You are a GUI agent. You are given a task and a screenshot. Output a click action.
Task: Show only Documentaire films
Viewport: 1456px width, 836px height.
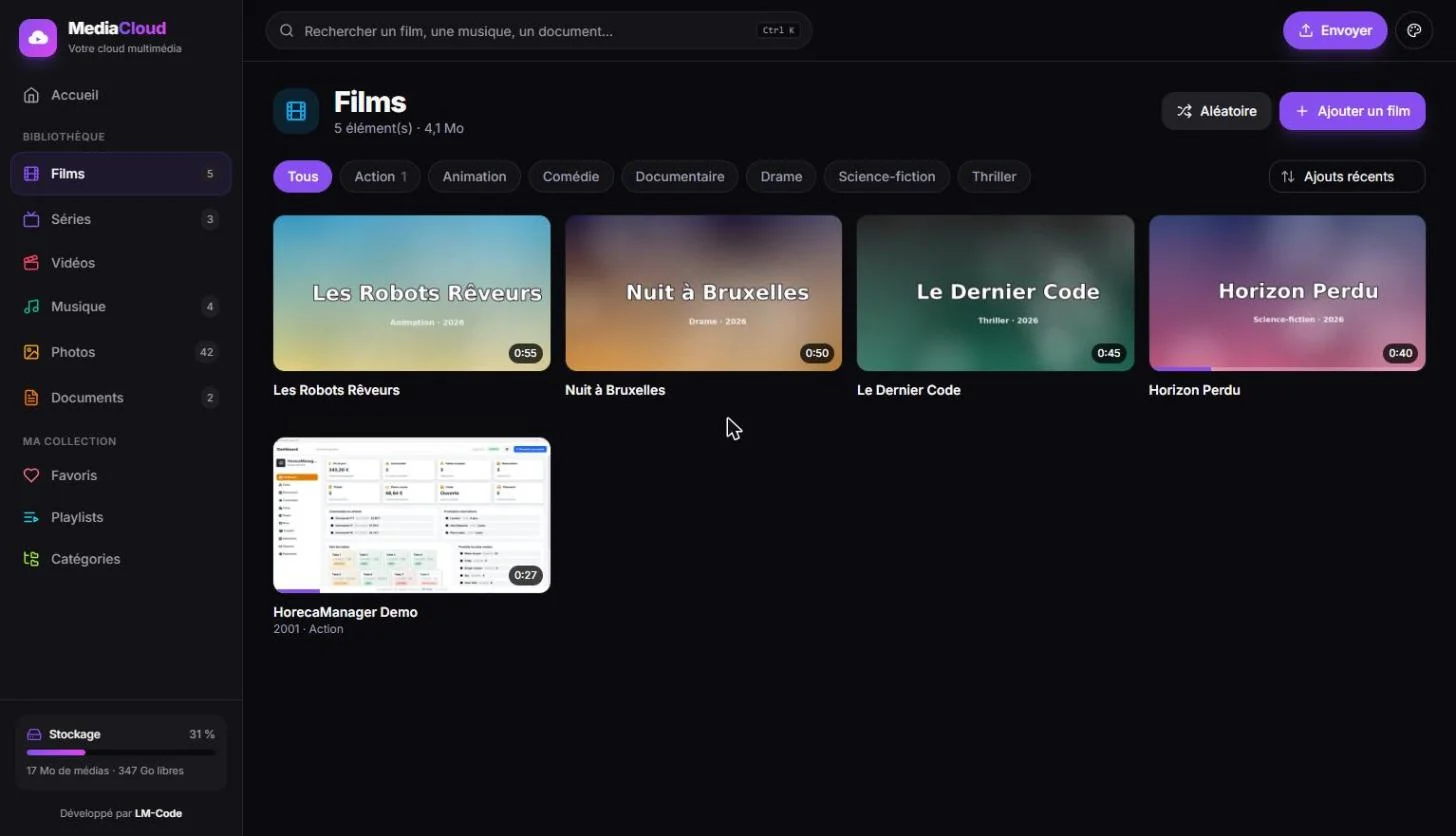point(680,177)
